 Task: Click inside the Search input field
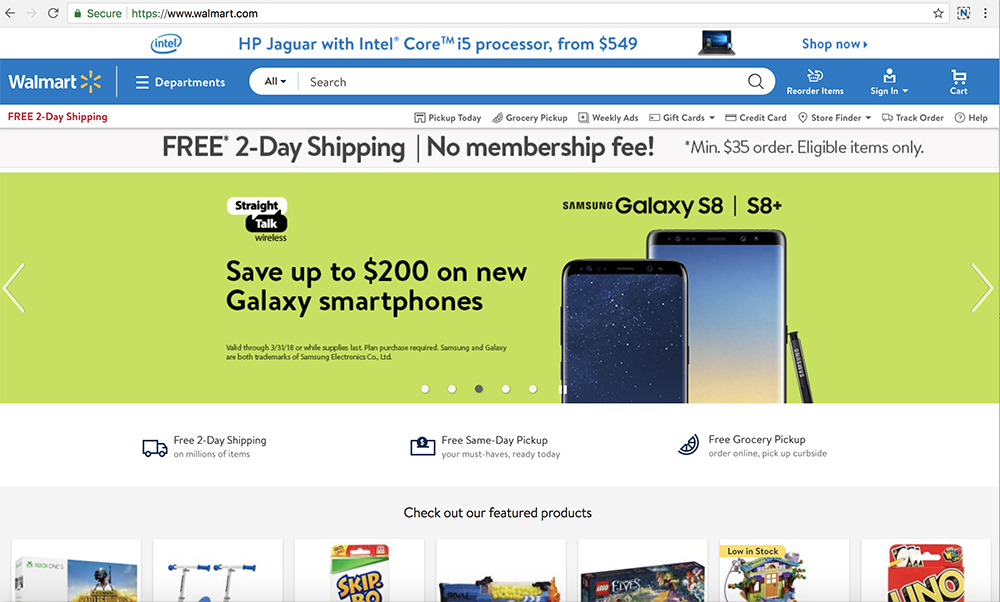(523, 82)
